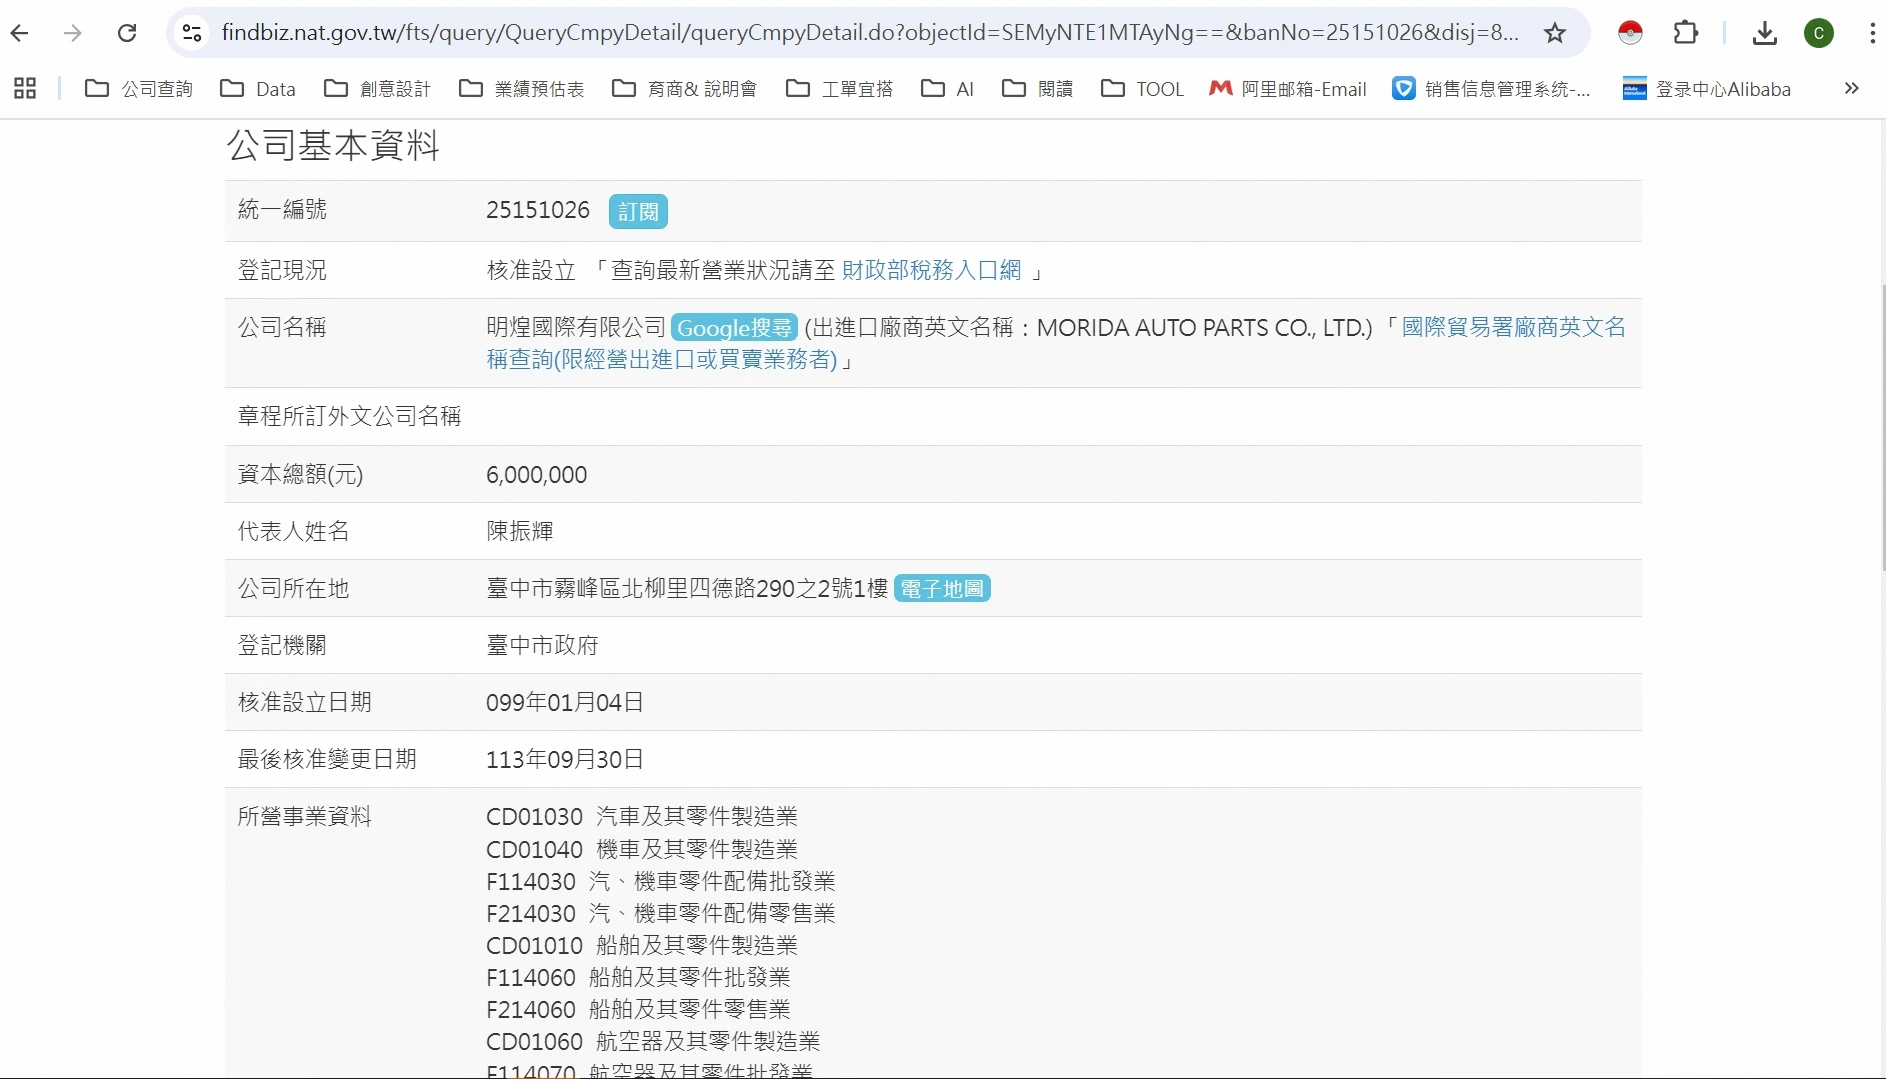Open the 阿里邮箱-Email bookmark
1886x1079 pixels.
[x=1287, y=89]
